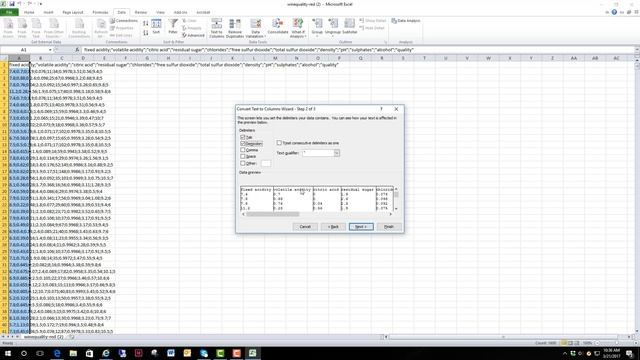The width and height of the screenshot is (640, 360).
Task: Click the From Text icon
Action: pos(36,28)
